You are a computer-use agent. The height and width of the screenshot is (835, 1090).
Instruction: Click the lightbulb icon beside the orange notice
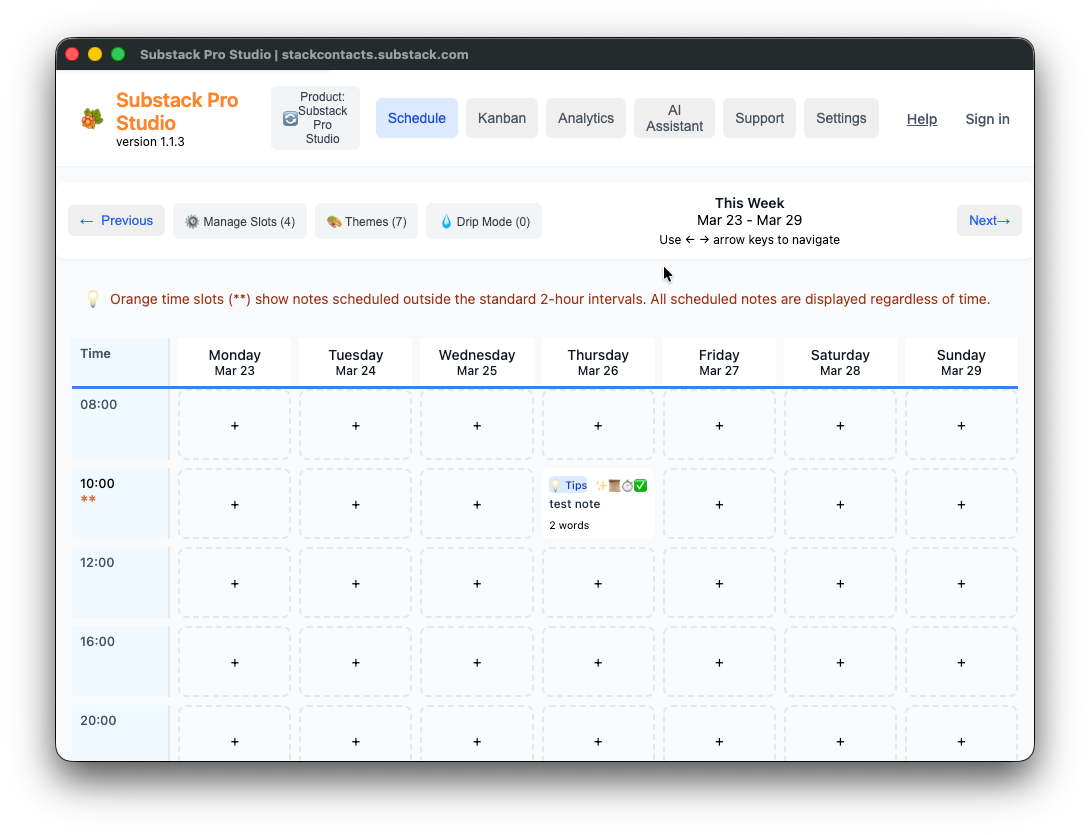[92, 299]
